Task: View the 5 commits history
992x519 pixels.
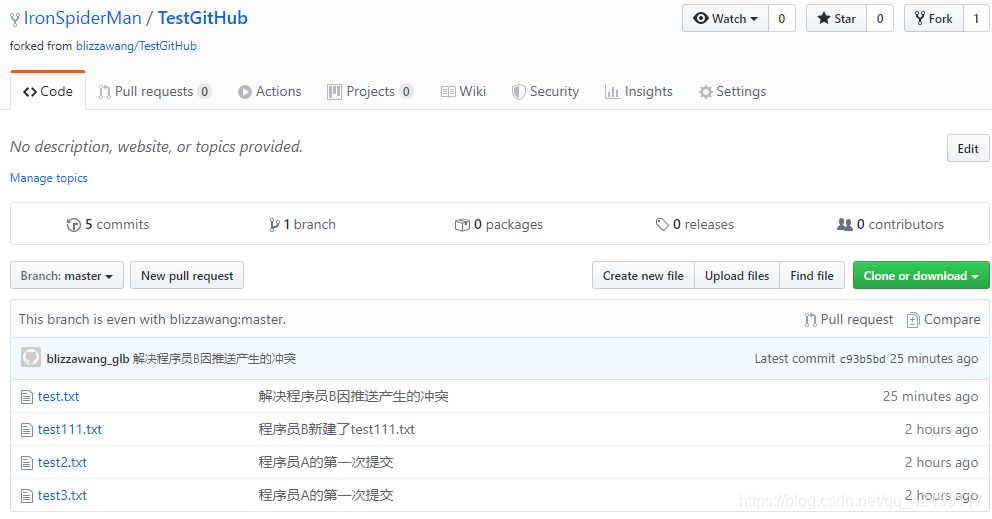Action: [x=108, y=224]
